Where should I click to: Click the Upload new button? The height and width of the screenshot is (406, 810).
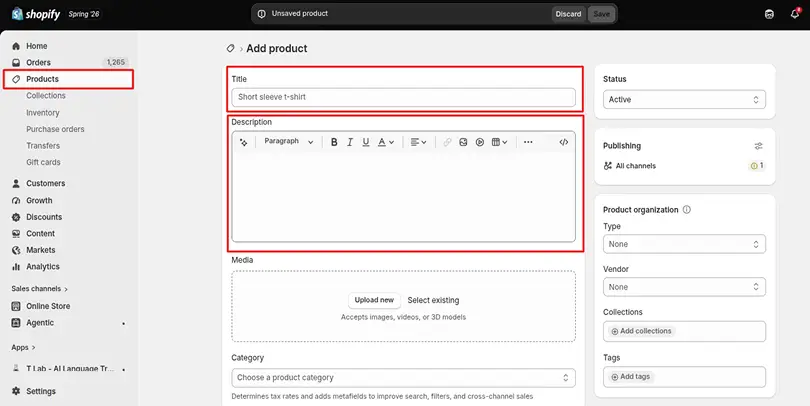[374, 300]
